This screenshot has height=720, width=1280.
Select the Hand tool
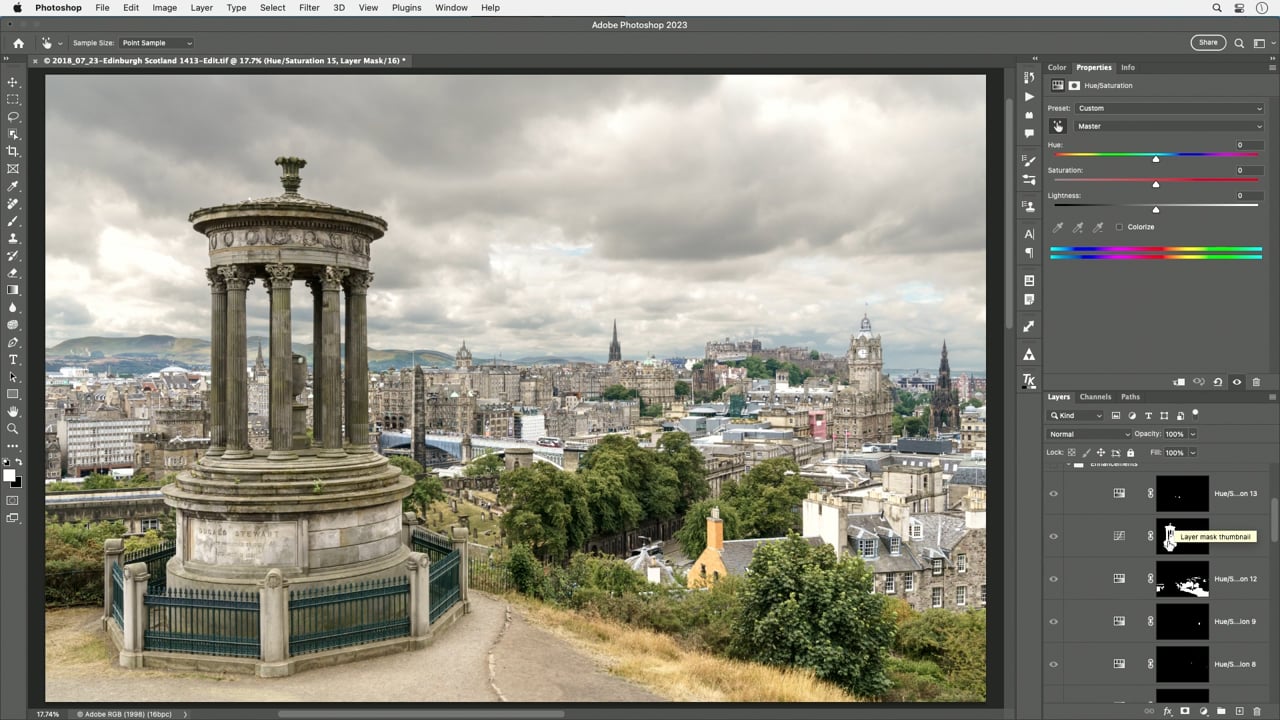coord(13,411)
